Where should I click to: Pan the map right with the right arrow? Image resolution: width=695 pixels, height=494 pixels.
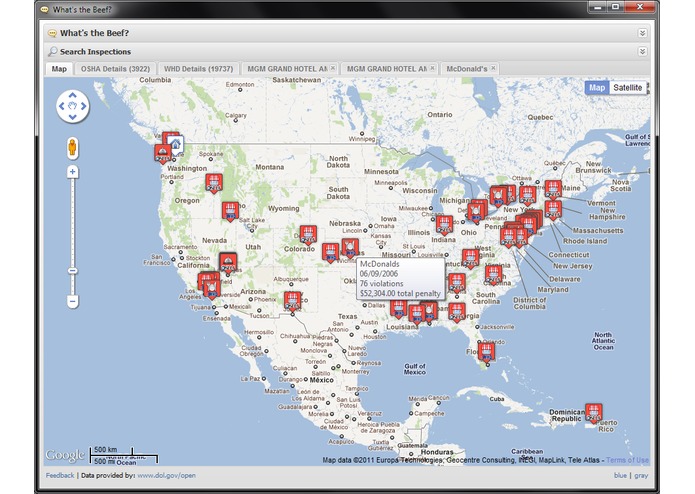pyautogui.click(x=83, y=106)
